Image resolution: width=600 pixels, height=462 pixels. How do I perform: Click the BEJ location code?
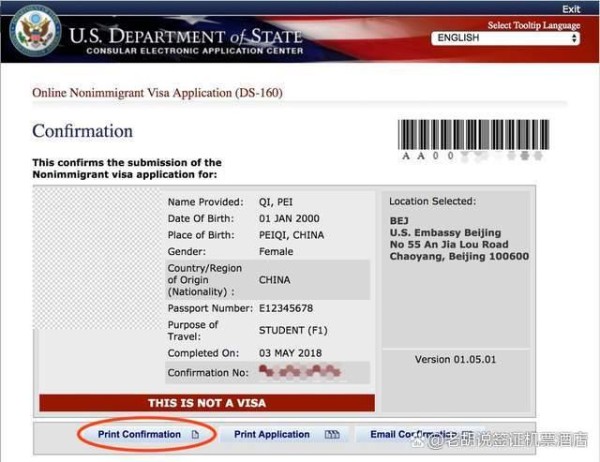[x=399, y=221]
